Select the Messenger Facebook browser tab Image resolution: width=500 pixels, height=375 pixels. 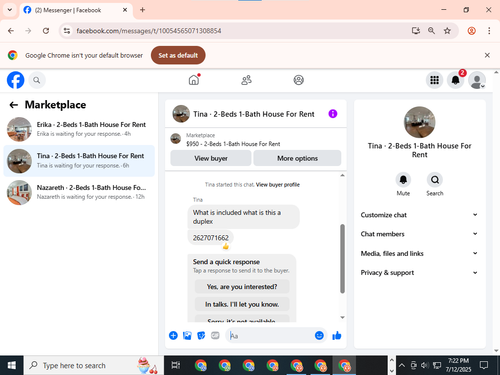[x=76, y=10]
